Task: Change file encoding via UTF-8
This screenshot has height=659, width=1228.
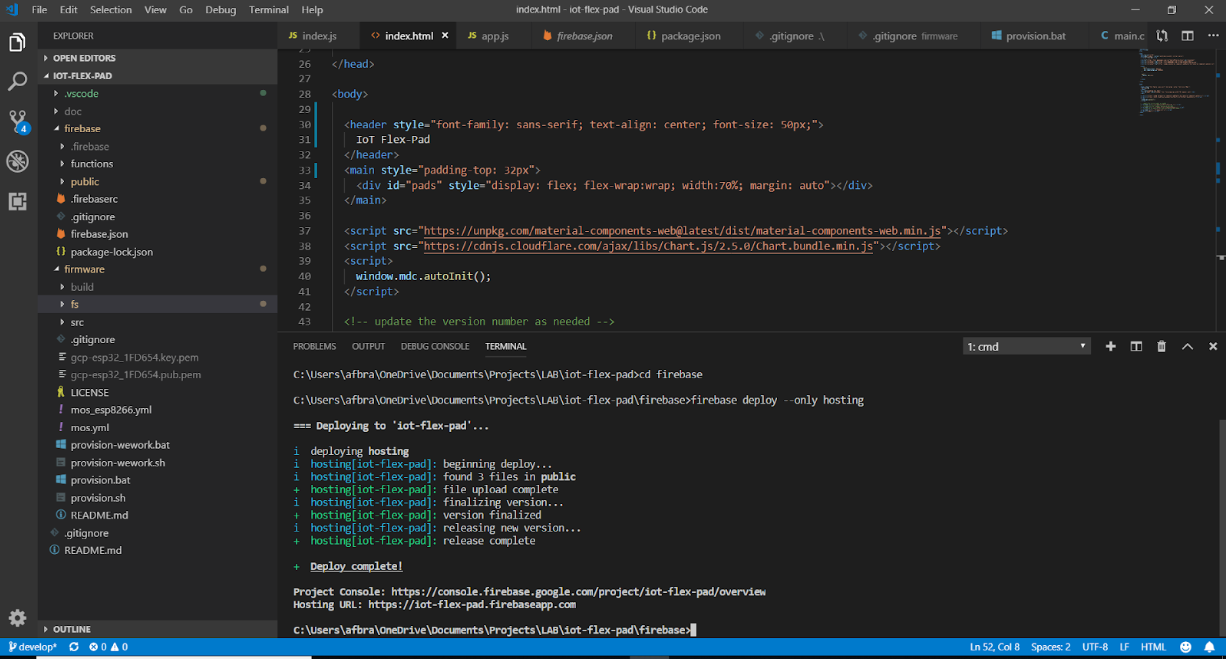Action: (x=1095, y=647)
